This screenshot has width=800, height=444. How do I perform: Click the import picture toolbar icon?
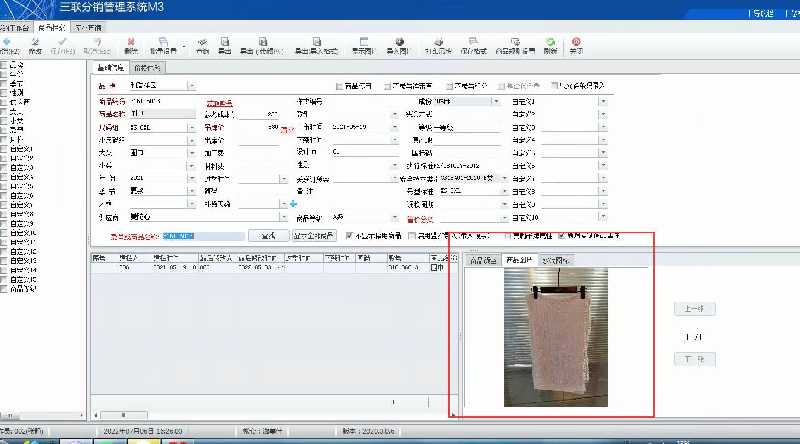397,43
